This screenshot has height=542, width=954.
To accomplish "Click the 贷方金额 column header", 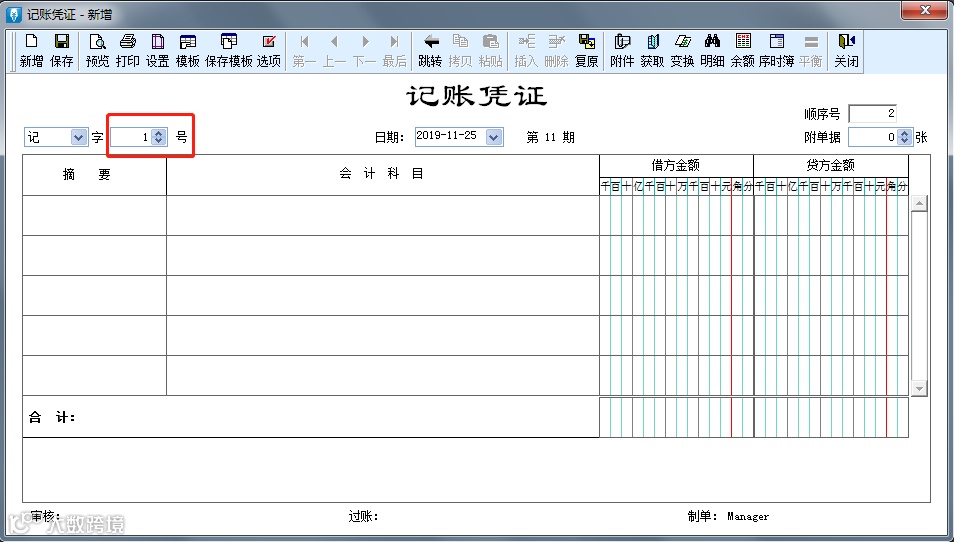I will [x=830, y=165].
